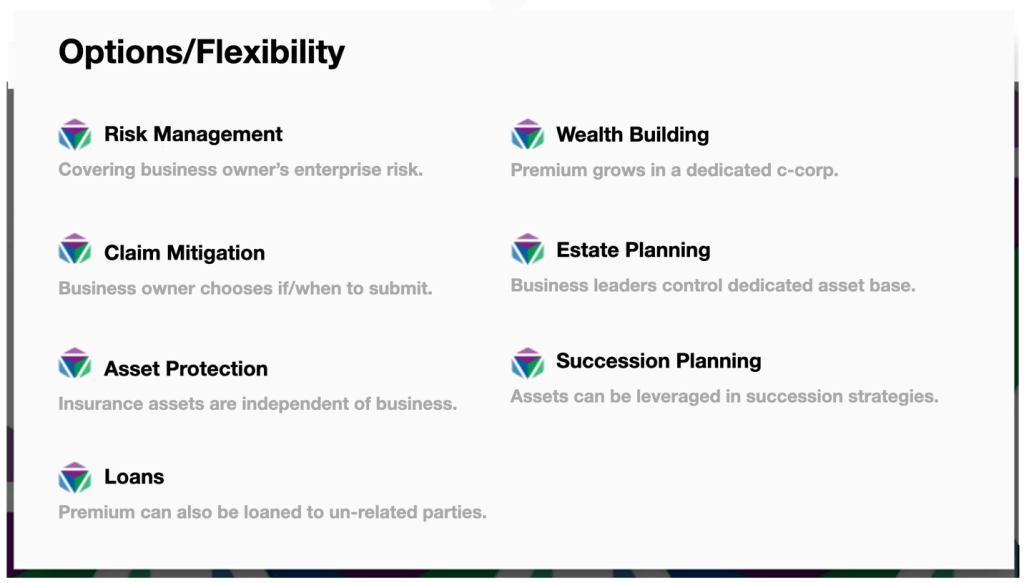Screen dimensions: 1024x583
Task: Click the gem icon beside Succession Planning
Action: point(528,364)
